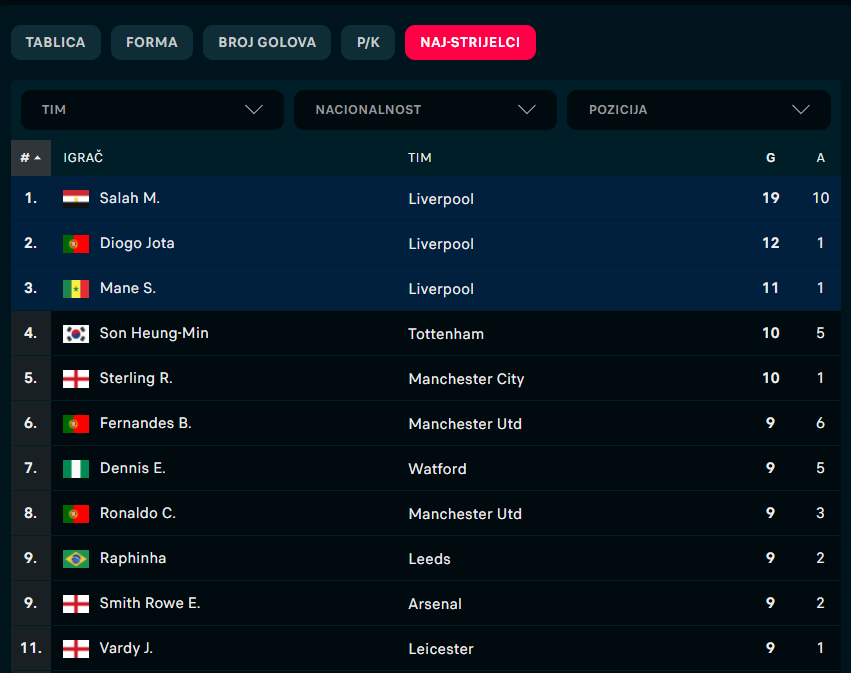Open player Vardy J.
Viewport: 851px width, 673px height.
[x=126, y=649]
